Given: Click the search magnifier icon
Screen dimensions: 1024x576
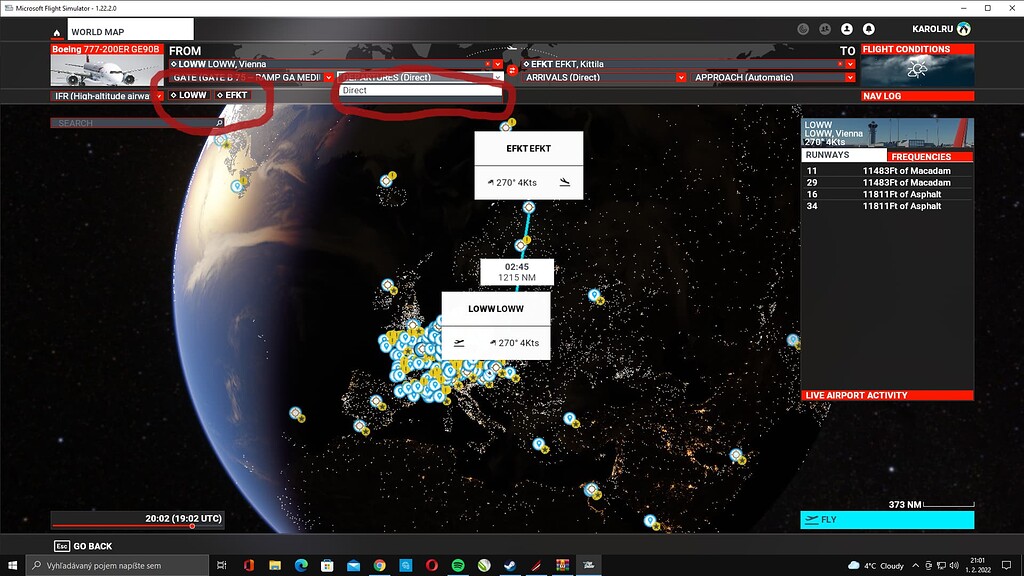Looking at the screenshot, I should coord(218,122).
